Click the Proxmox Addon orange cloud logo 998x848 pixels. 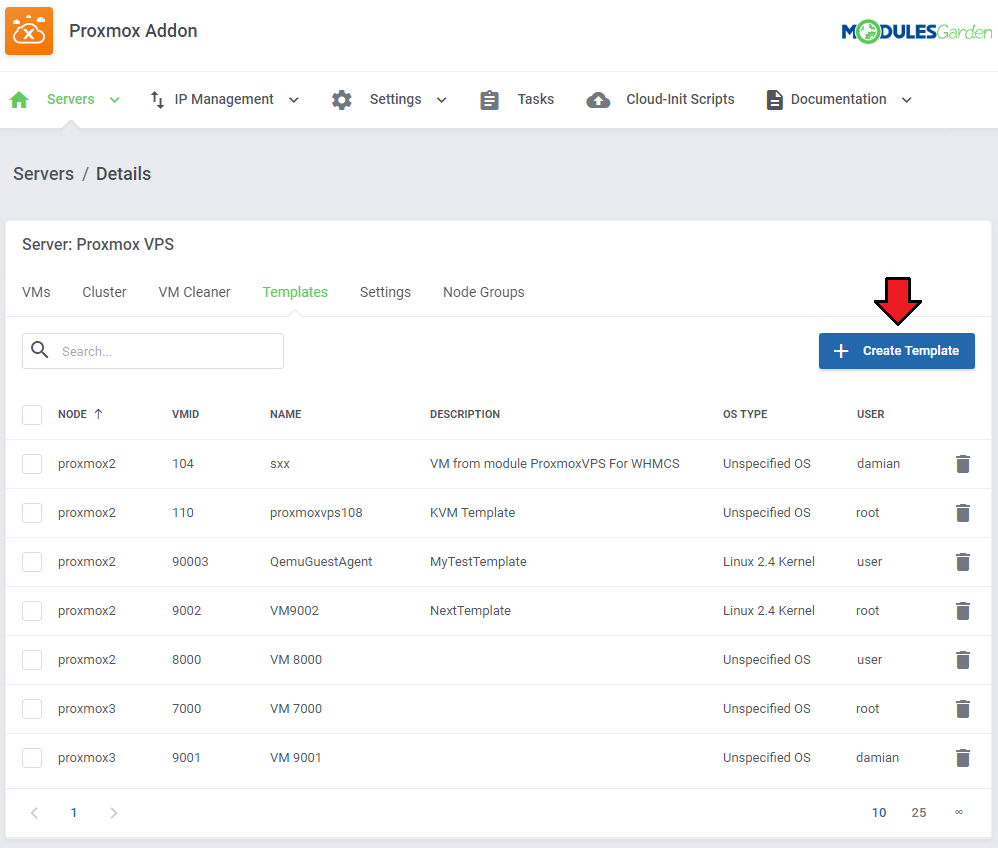pyautogui.click(x=29, y=31)
